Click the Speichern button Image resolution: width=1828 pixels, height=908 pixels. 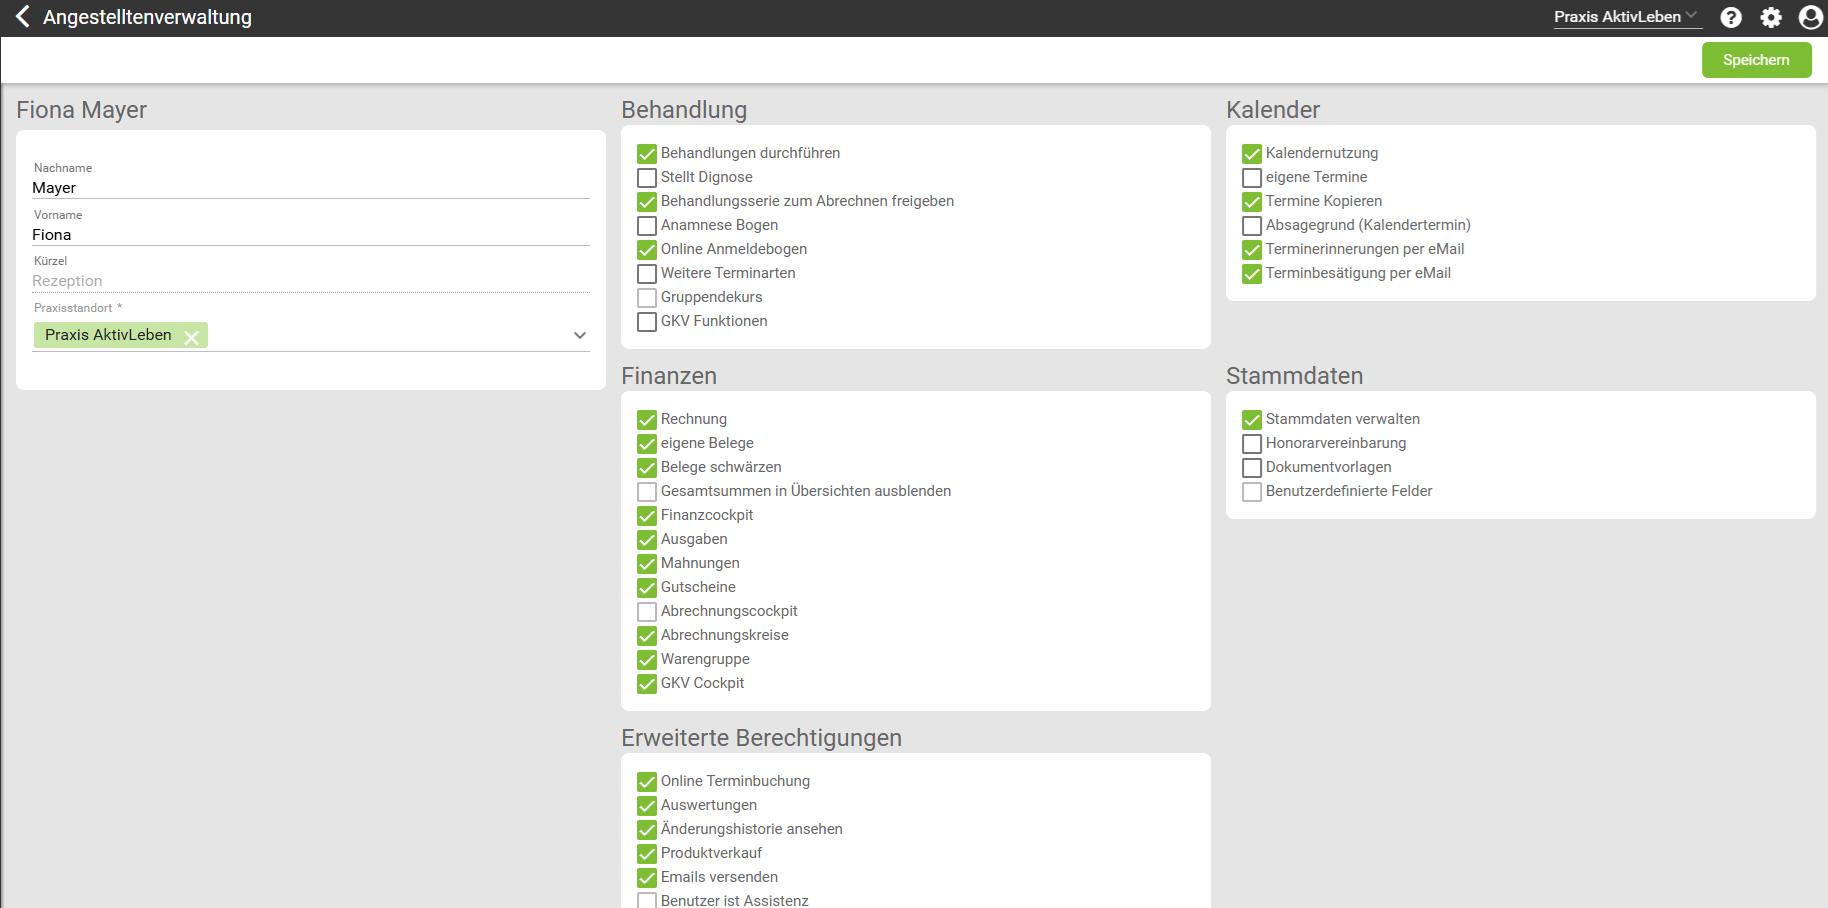click(x=1756, y=60)
